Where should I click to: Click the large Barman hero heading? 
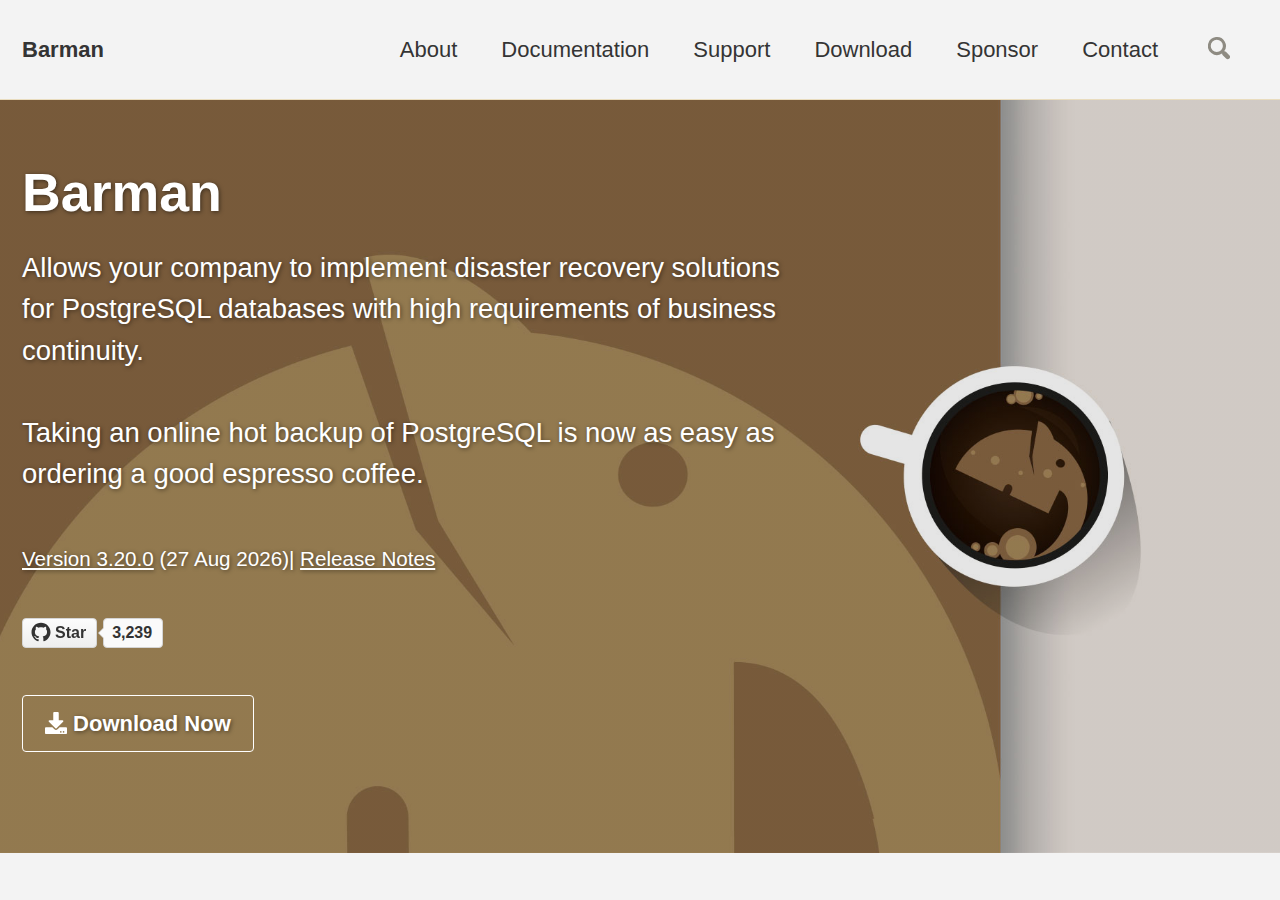(122, 192)
